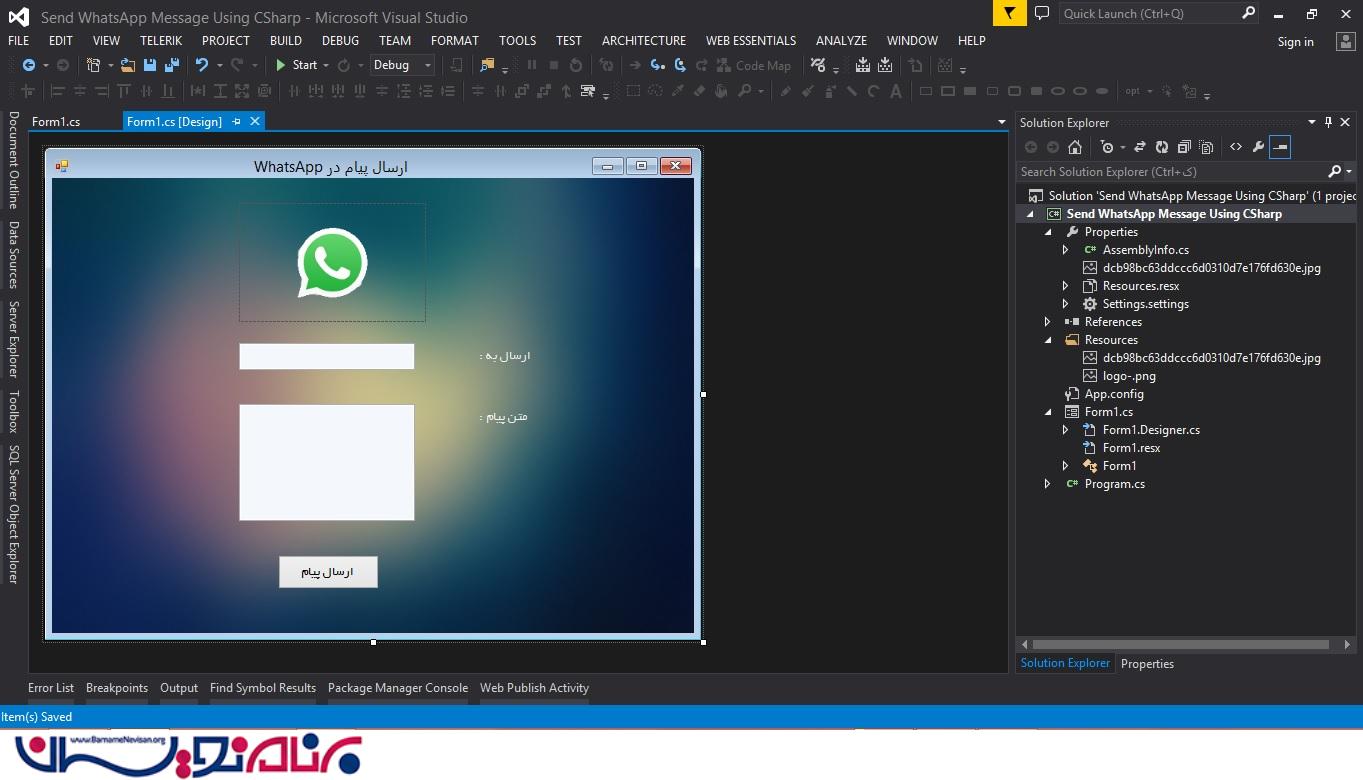Click the Save All toolbar icon

point(171,65)
